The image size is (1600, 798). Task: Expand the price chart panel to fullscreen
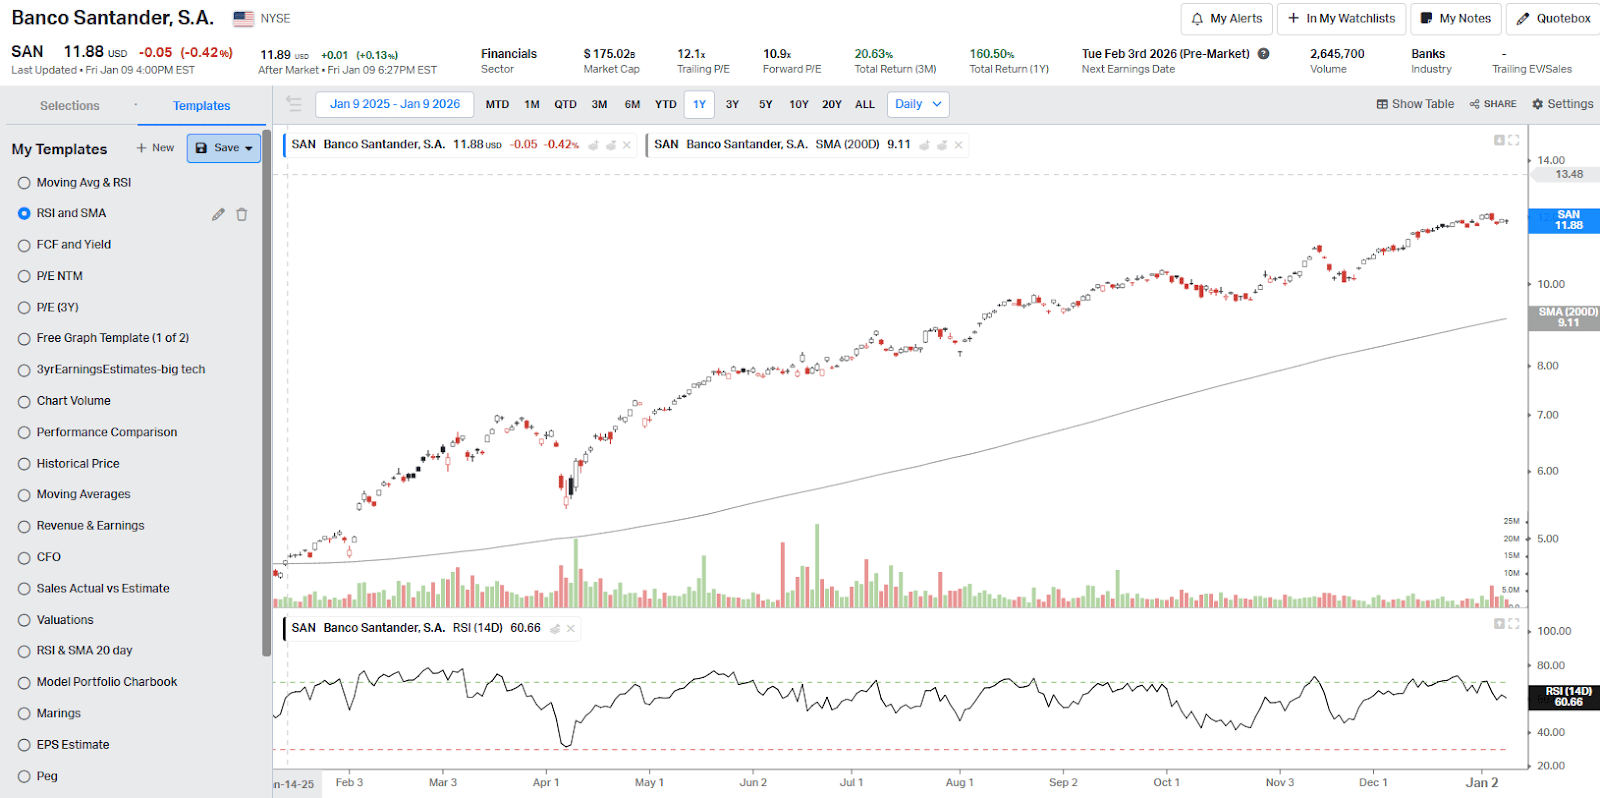1514,140
